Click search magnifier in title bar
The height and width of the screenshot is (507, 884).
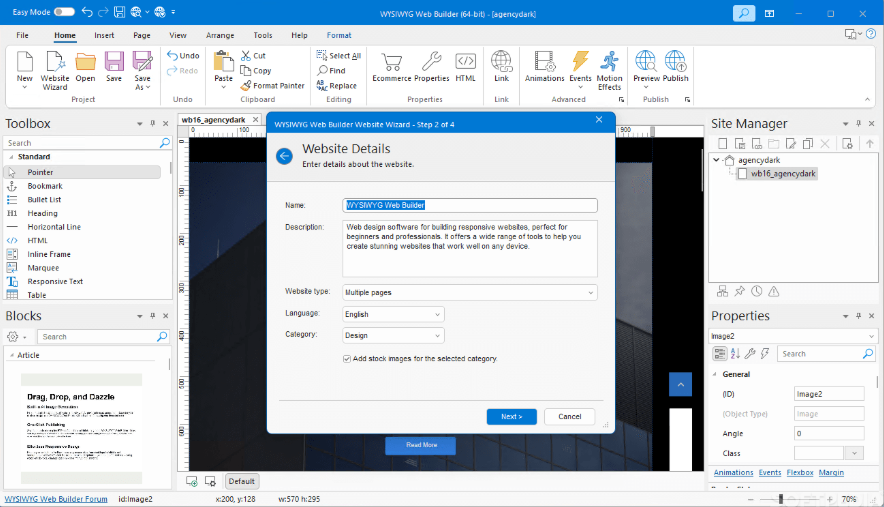(744, 13)
